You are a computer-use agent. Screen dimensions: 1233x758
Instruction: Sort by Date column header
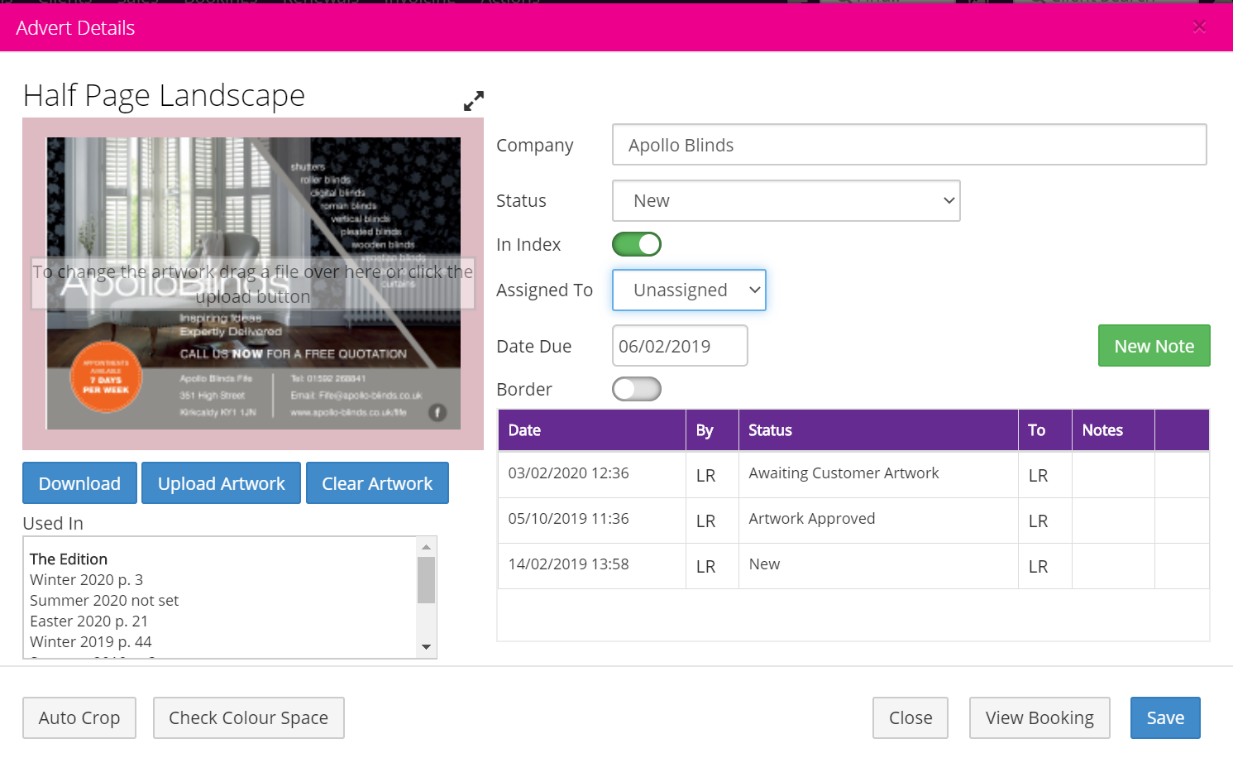[x=592, y=430]
